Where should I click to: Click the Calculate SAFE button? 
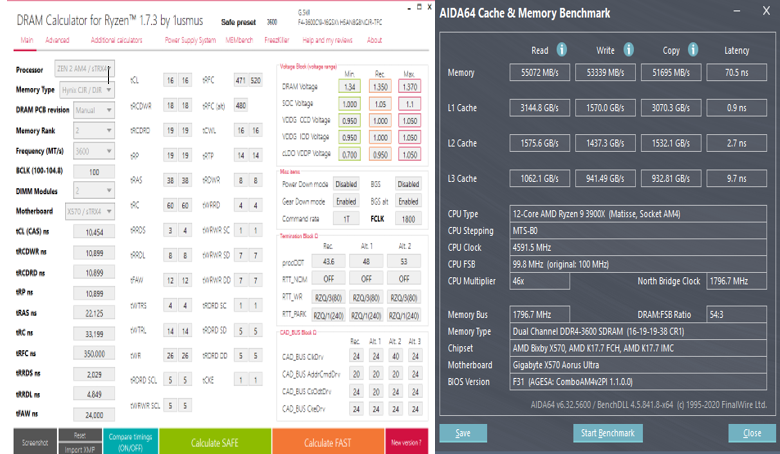[x=215, y=442]
